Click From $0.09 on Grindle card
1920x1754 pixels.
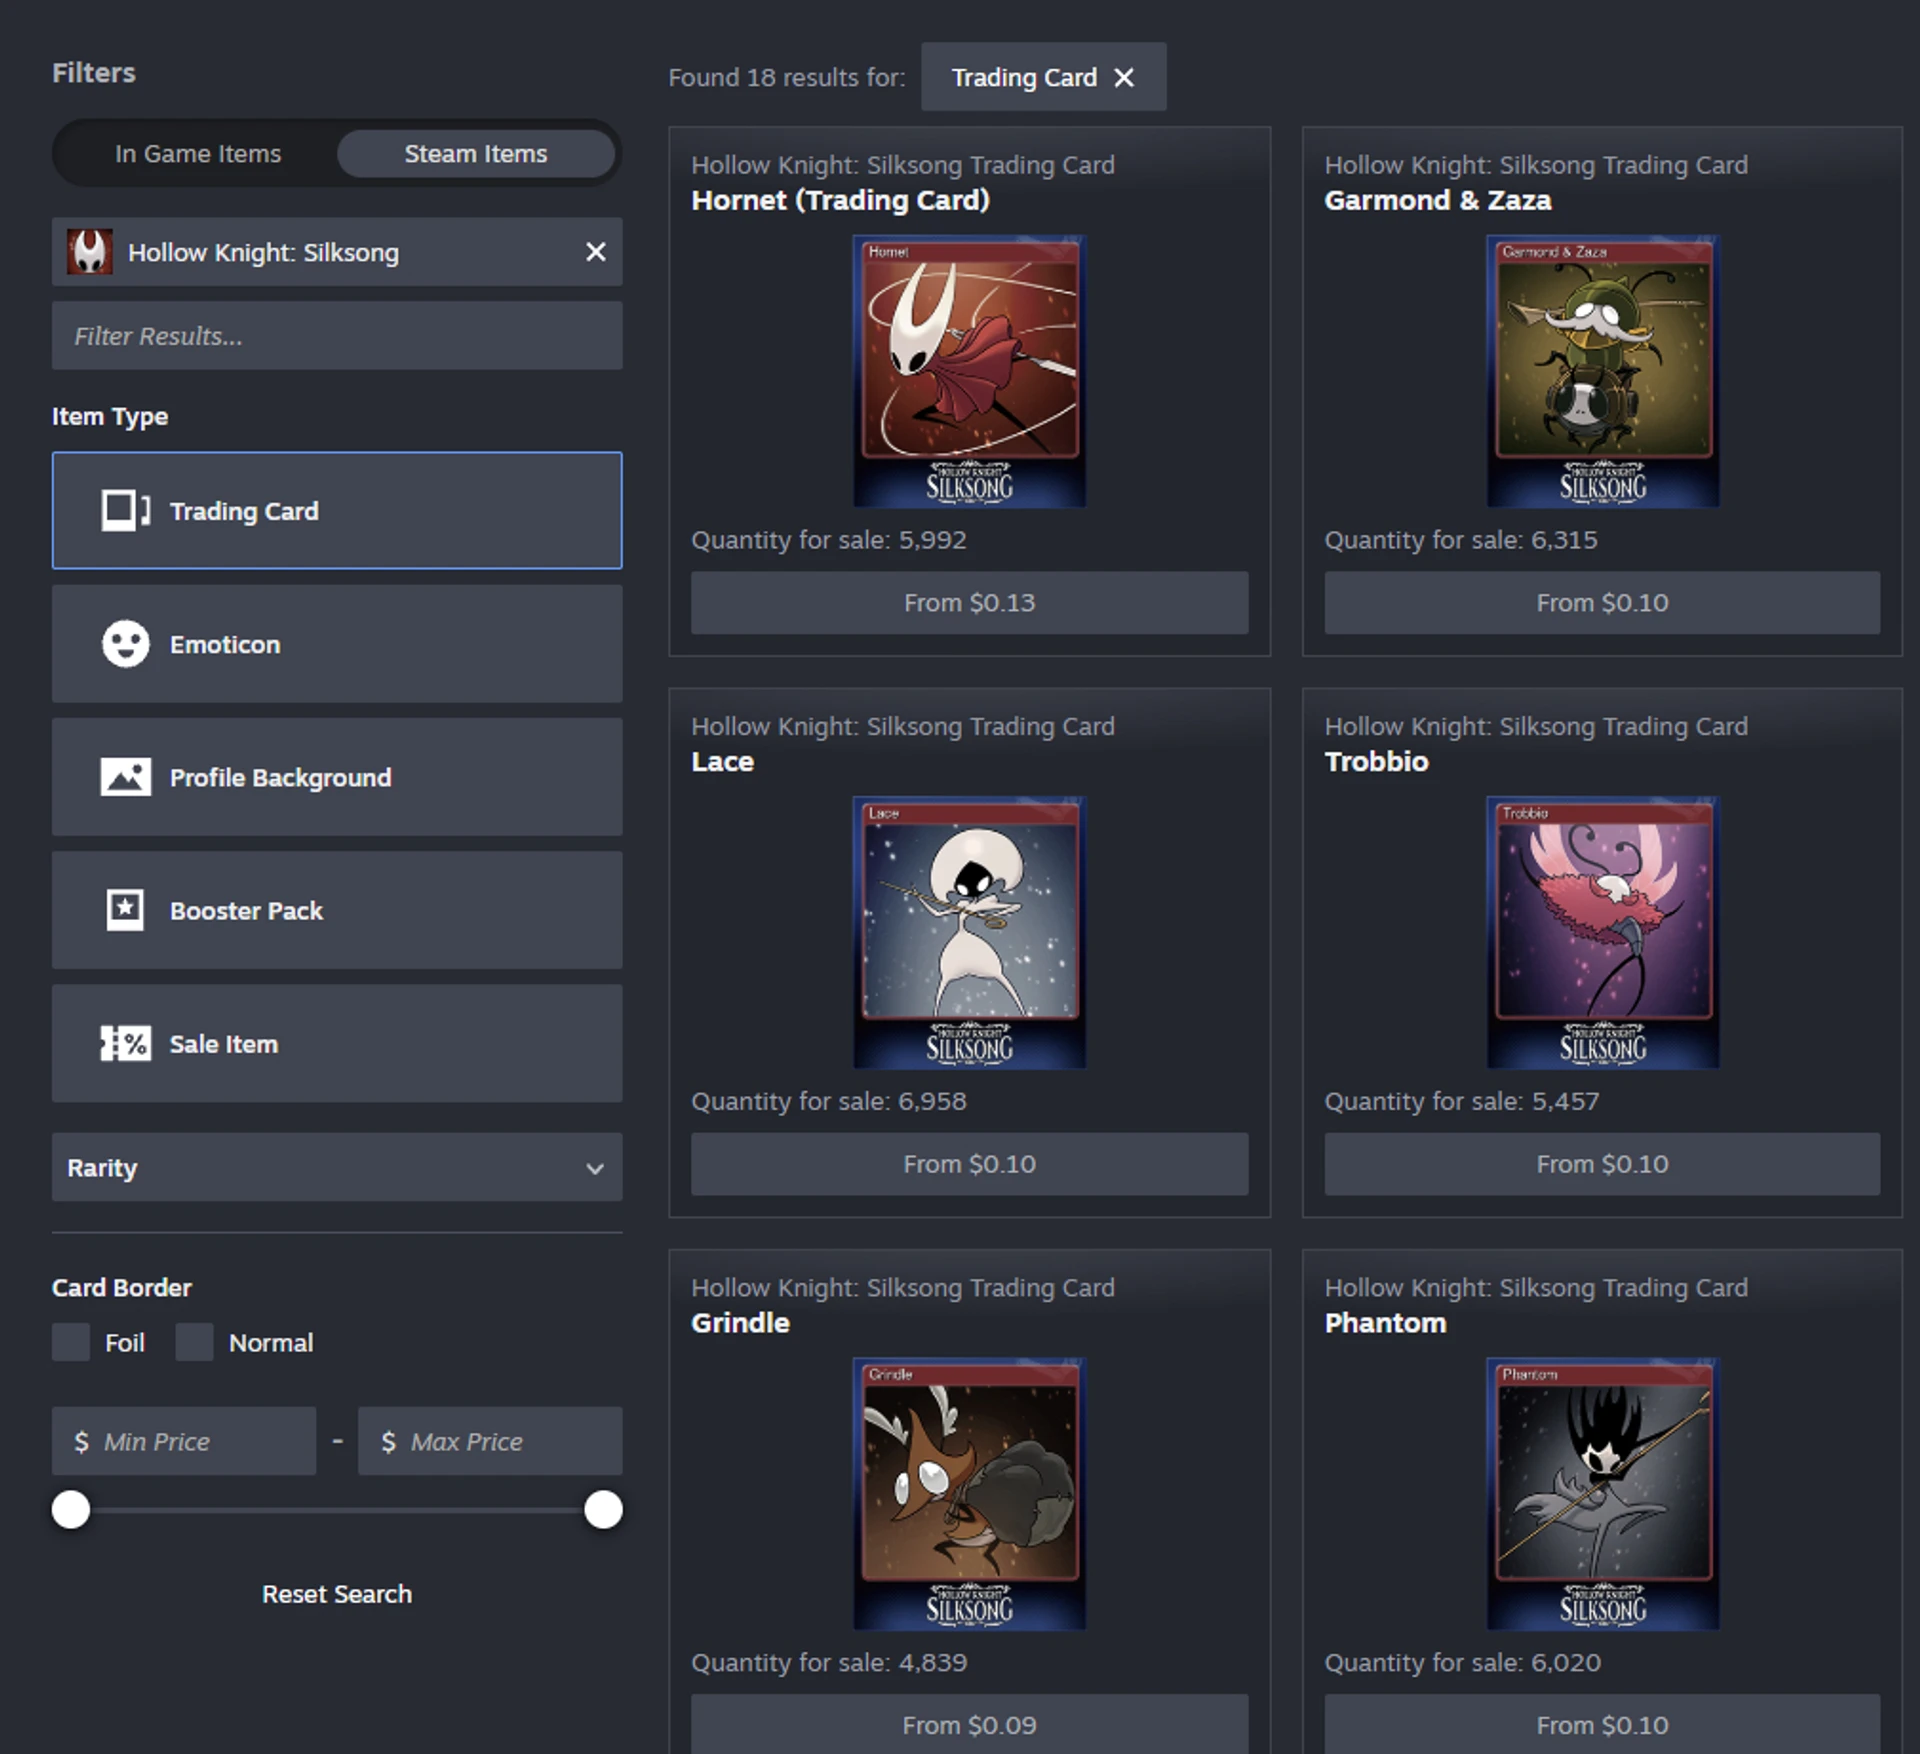click(x=969, y=1725)
